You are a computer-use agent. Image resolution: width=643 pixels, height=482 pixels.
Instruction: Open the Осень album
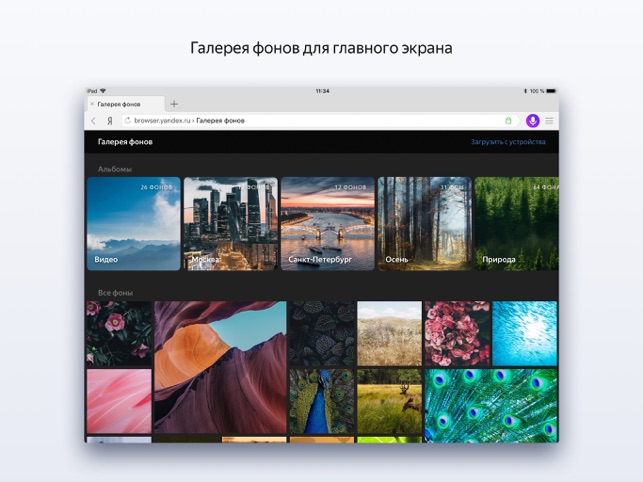click(424, 224)
